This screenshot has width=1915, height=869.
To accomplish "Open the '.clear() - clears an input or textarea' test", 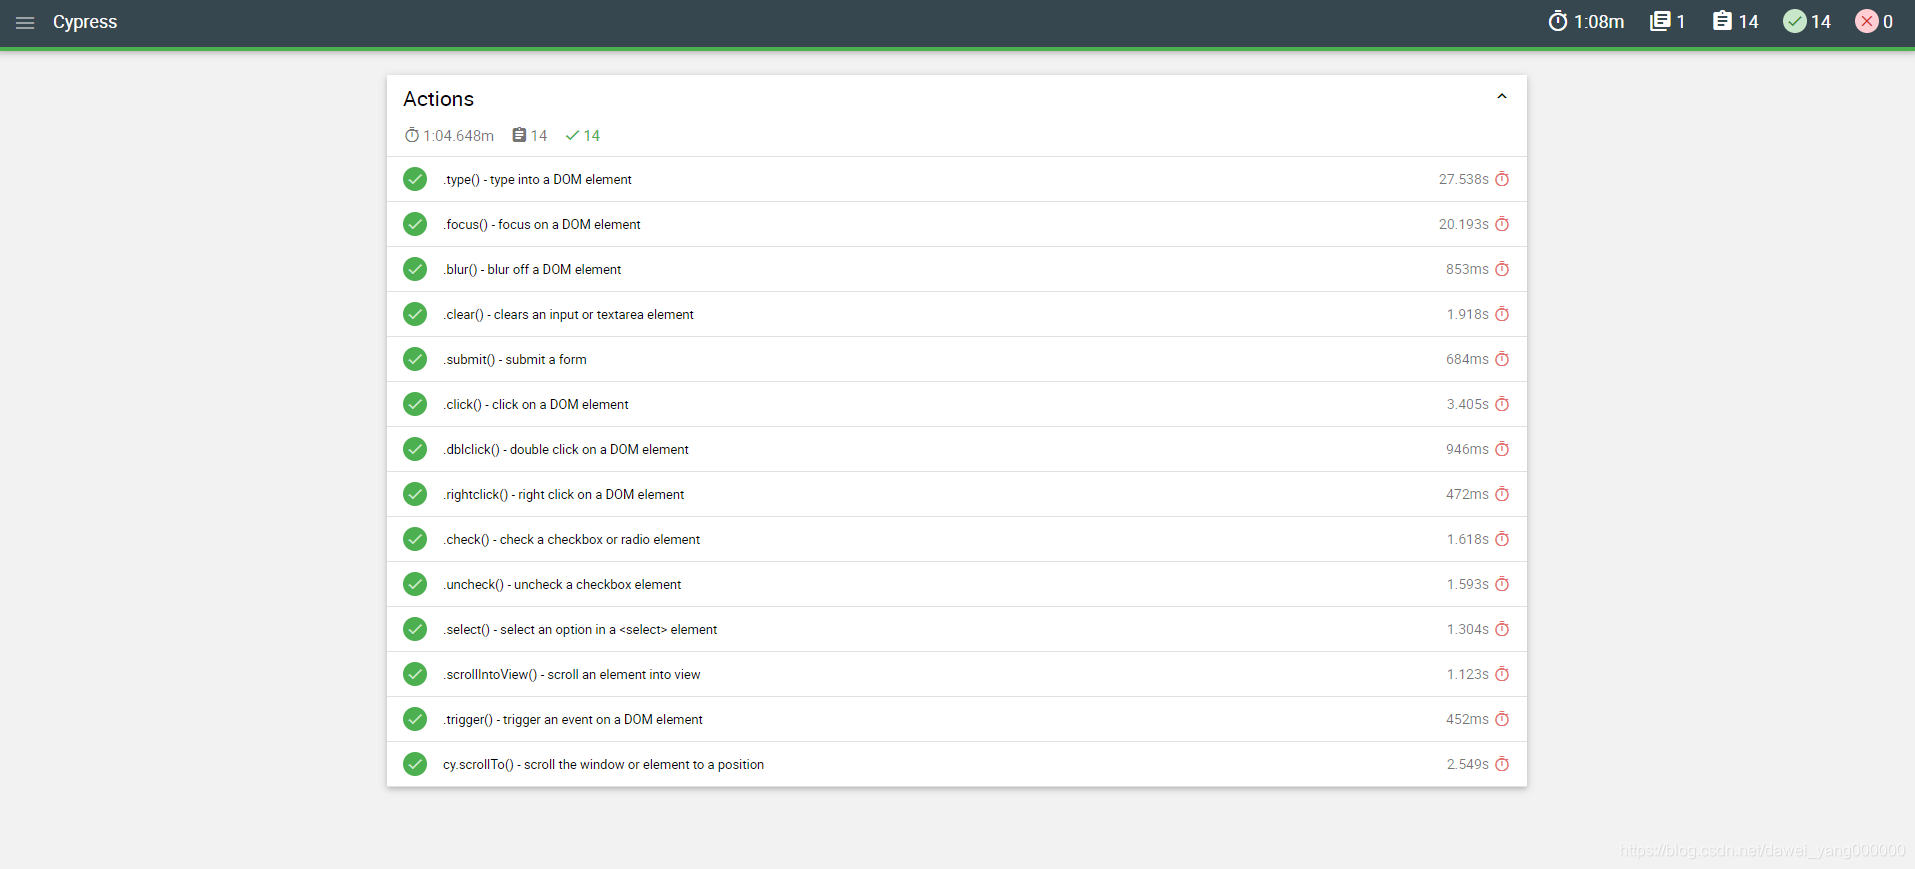I will pyautogui.click(x=957, y=314).
